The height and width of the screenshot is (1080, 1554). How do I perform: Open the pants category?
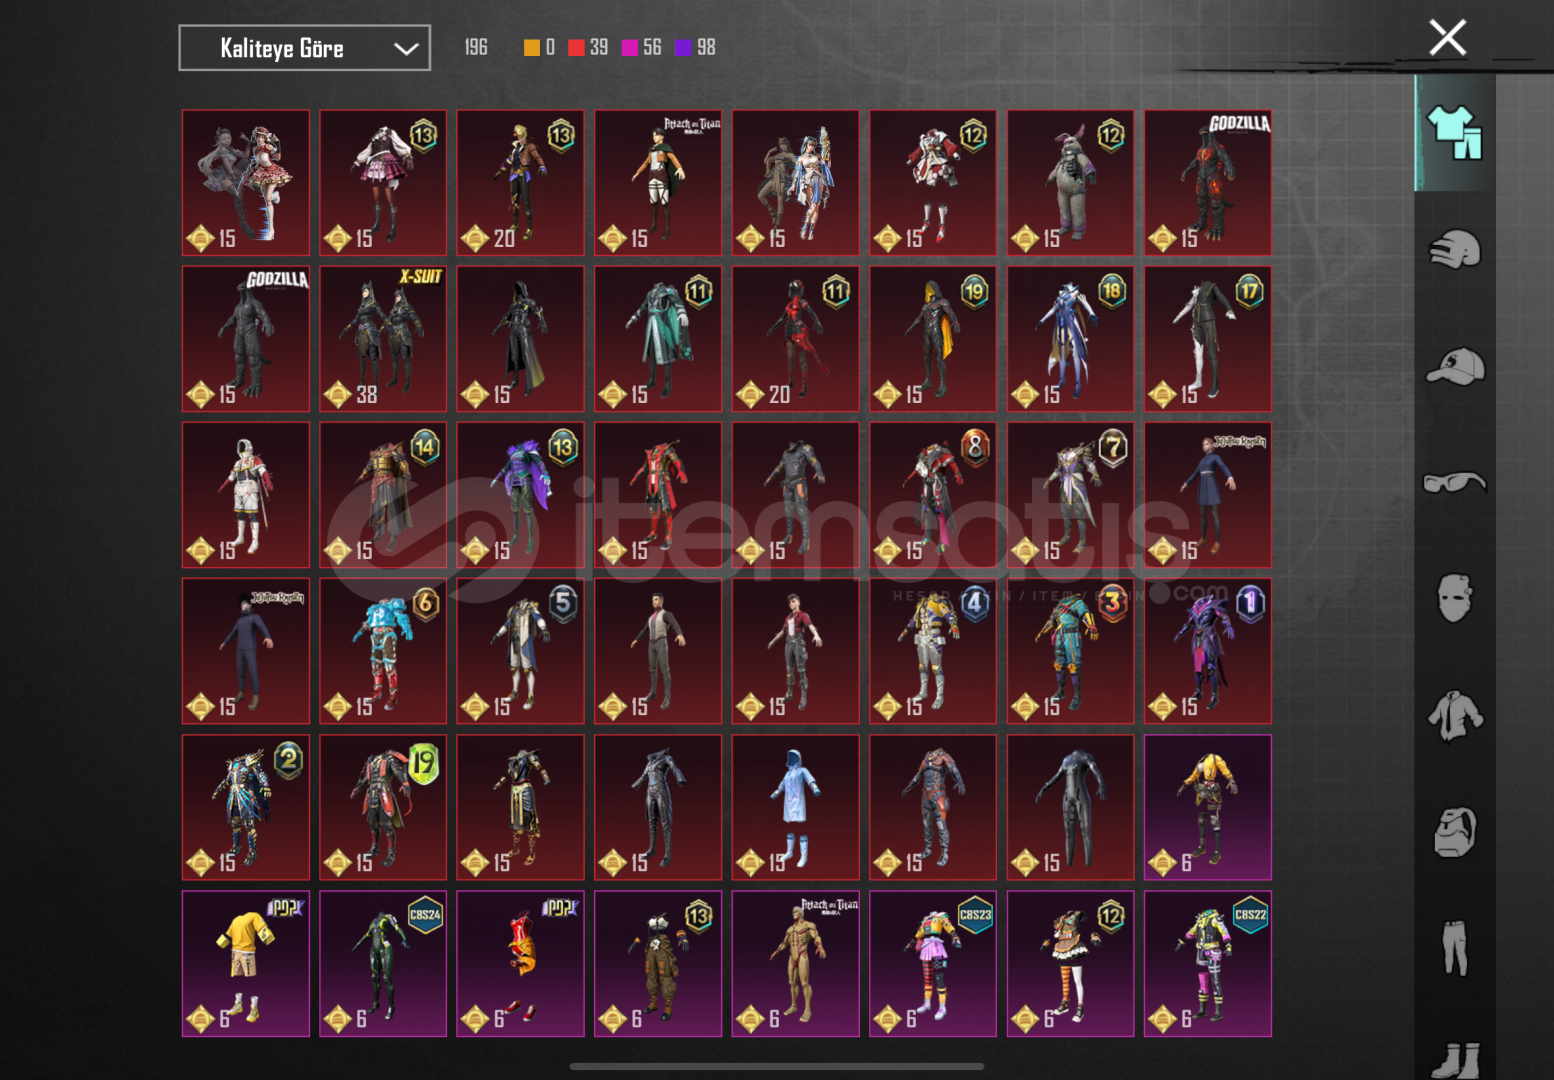pyautogui.click(x=1455, y=948)
